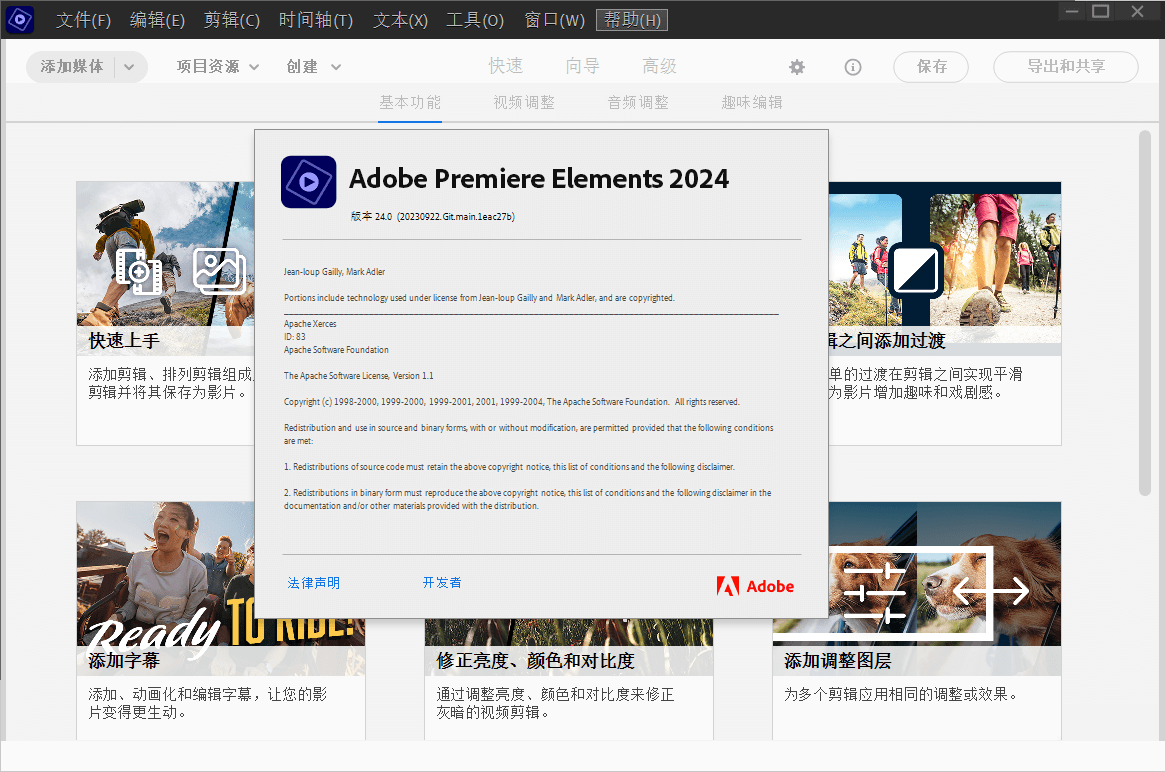Switch to the 高级 mode tab

pos(659,66)
